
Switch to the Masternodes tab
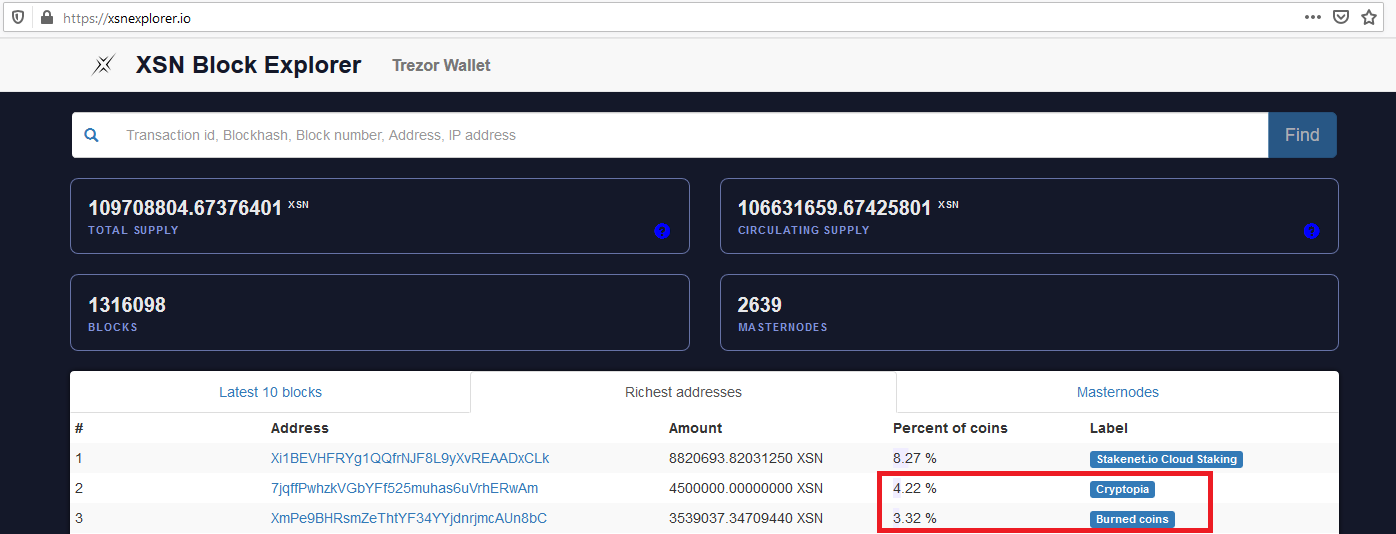[1117, 392]
